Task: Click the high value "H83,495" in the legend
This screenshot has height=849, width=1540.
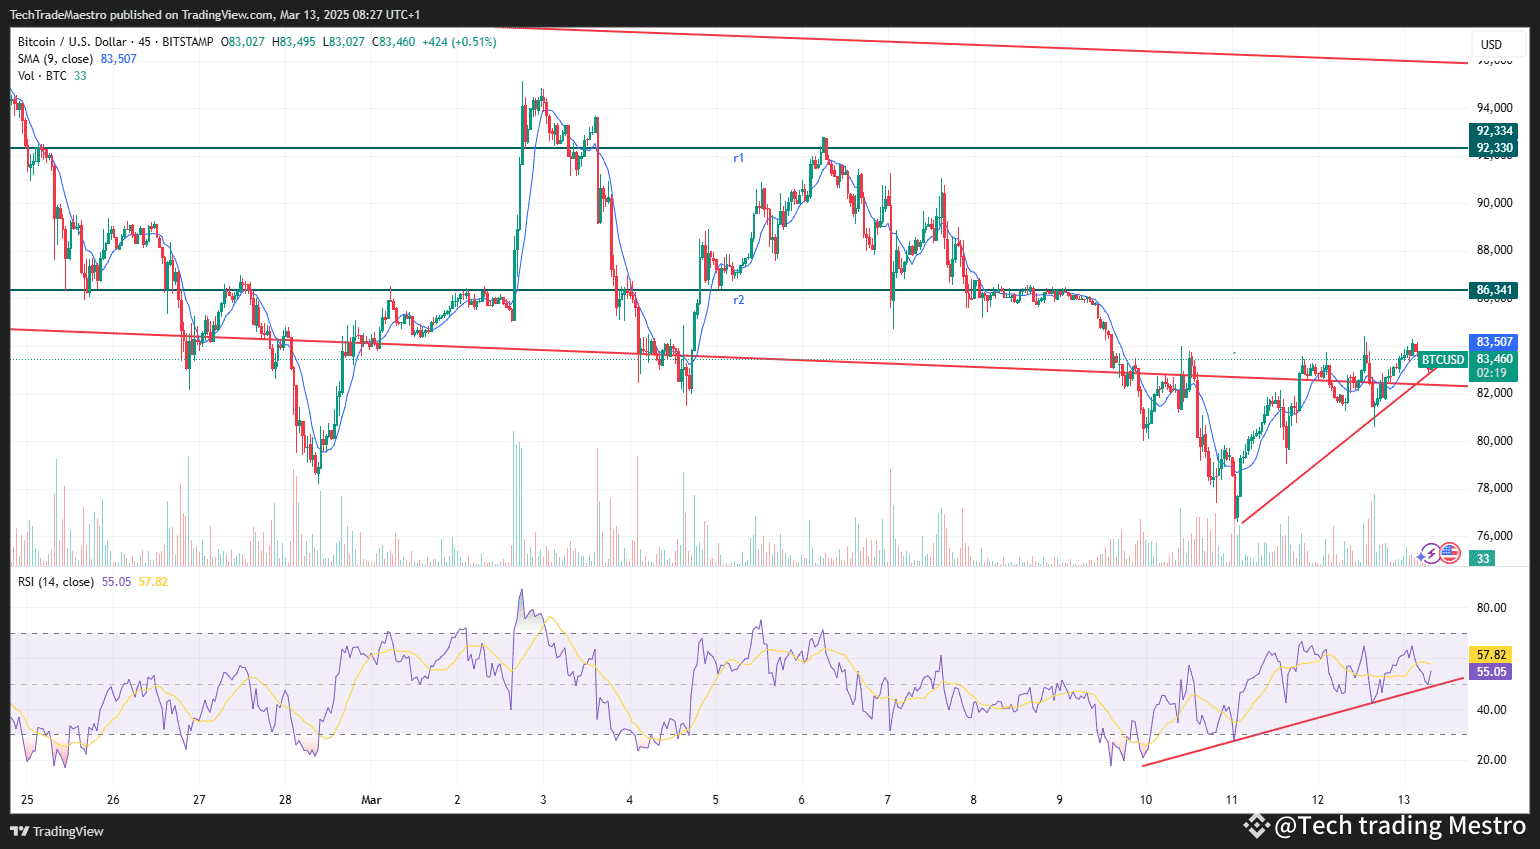Action: point(294,42)
